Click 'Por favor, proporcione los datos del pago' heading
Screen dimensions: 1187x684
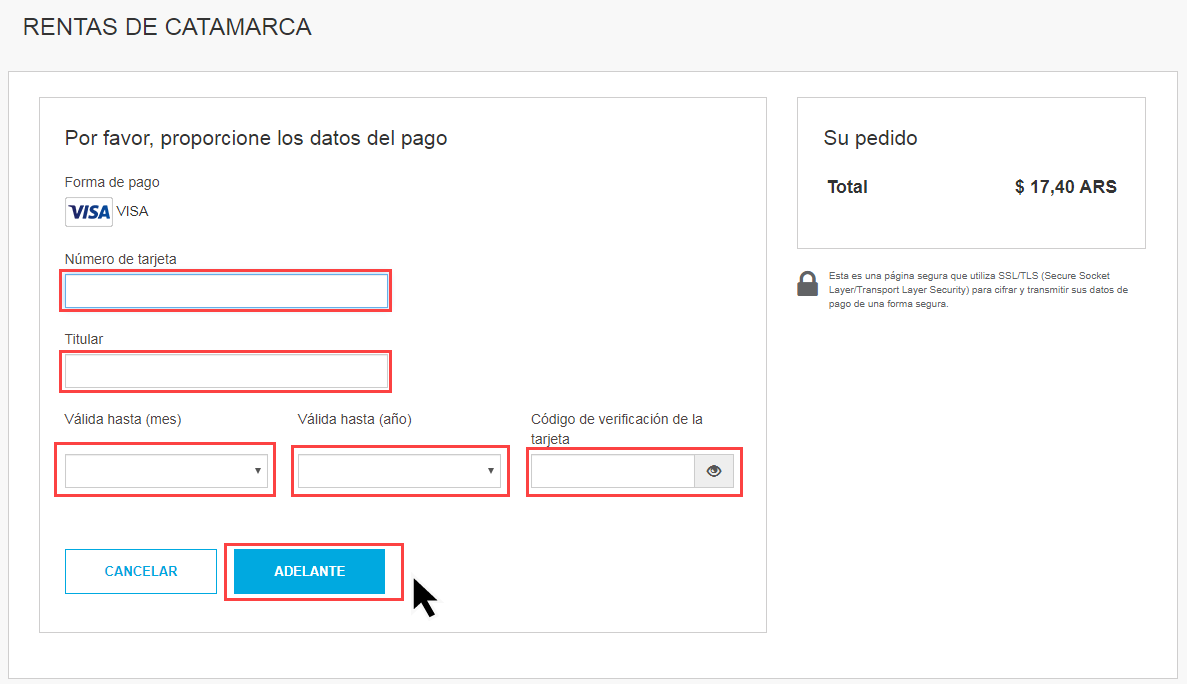pyautogui.click(x=256, y=138)
